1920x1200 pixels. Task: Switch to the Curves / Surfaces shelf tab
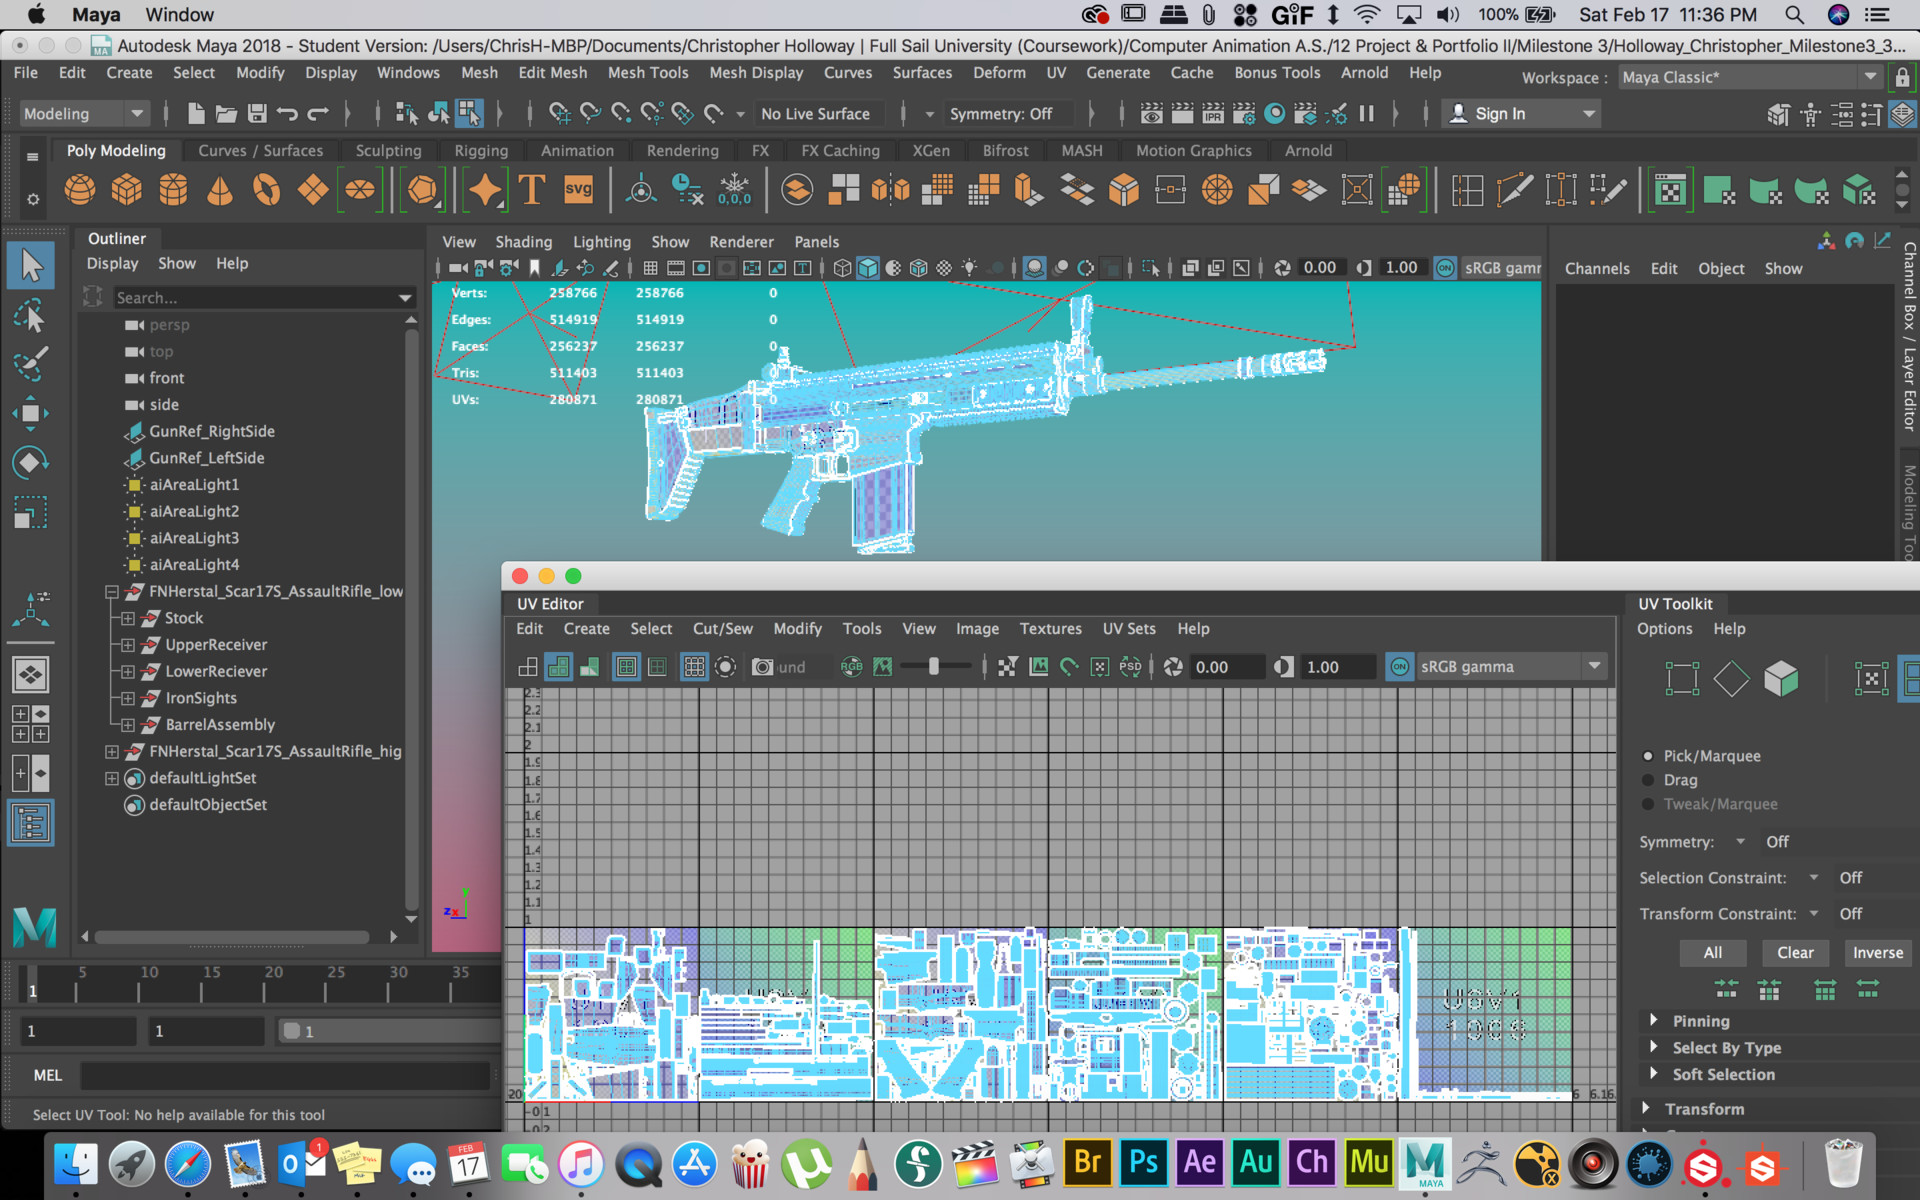click(x=260, y=150)
